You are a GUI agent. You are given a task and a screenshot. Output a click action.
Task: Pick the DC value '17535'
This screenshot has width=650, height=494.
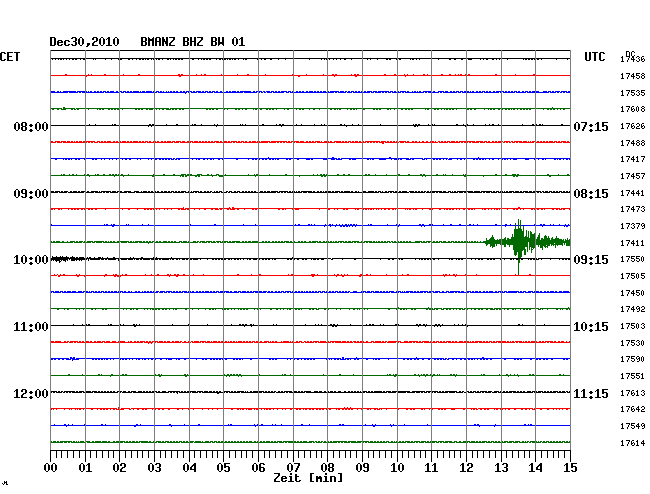pos(633,93)
